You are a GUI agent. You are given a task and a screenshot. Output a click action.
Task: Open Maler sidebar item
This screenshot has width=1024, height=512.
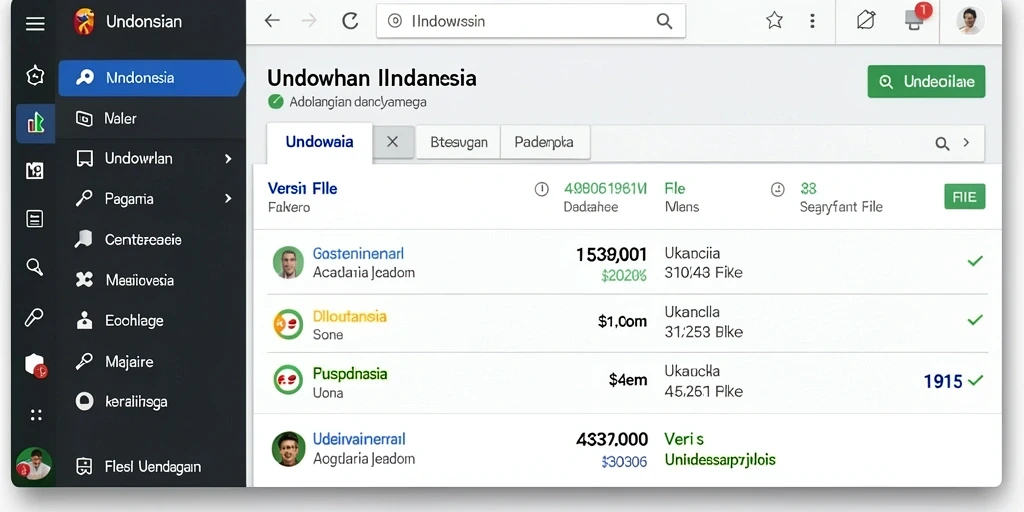click(x=151, y=118)
